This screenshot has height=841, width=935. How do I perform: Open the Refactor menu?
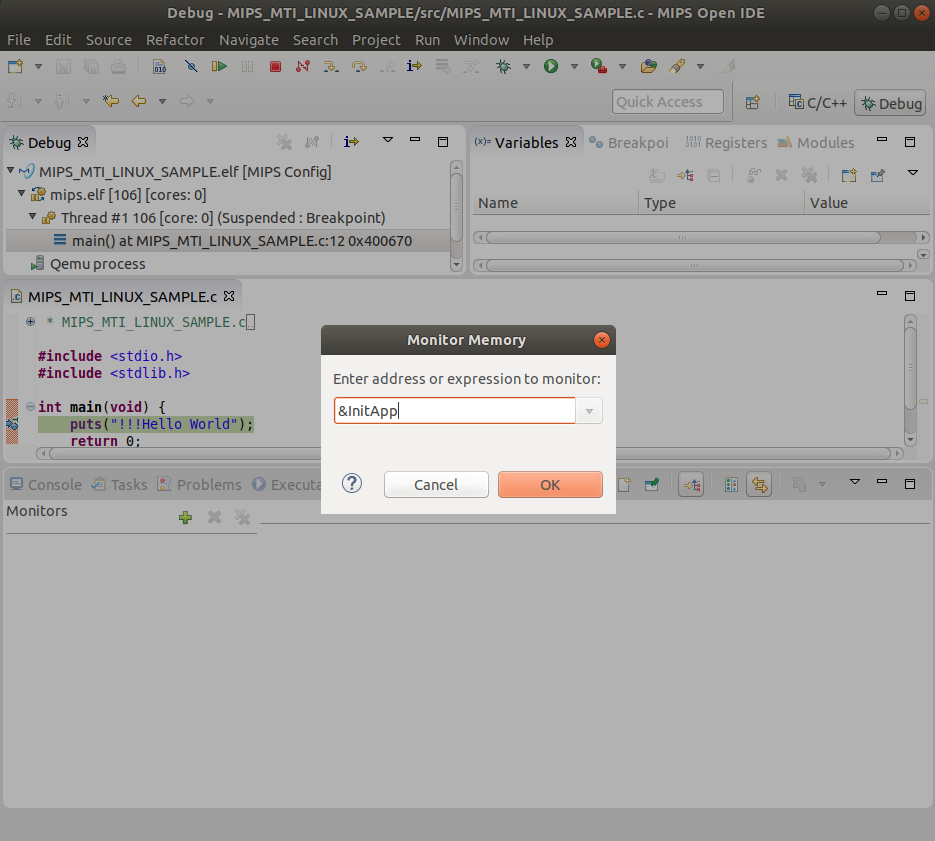(175, 40)
